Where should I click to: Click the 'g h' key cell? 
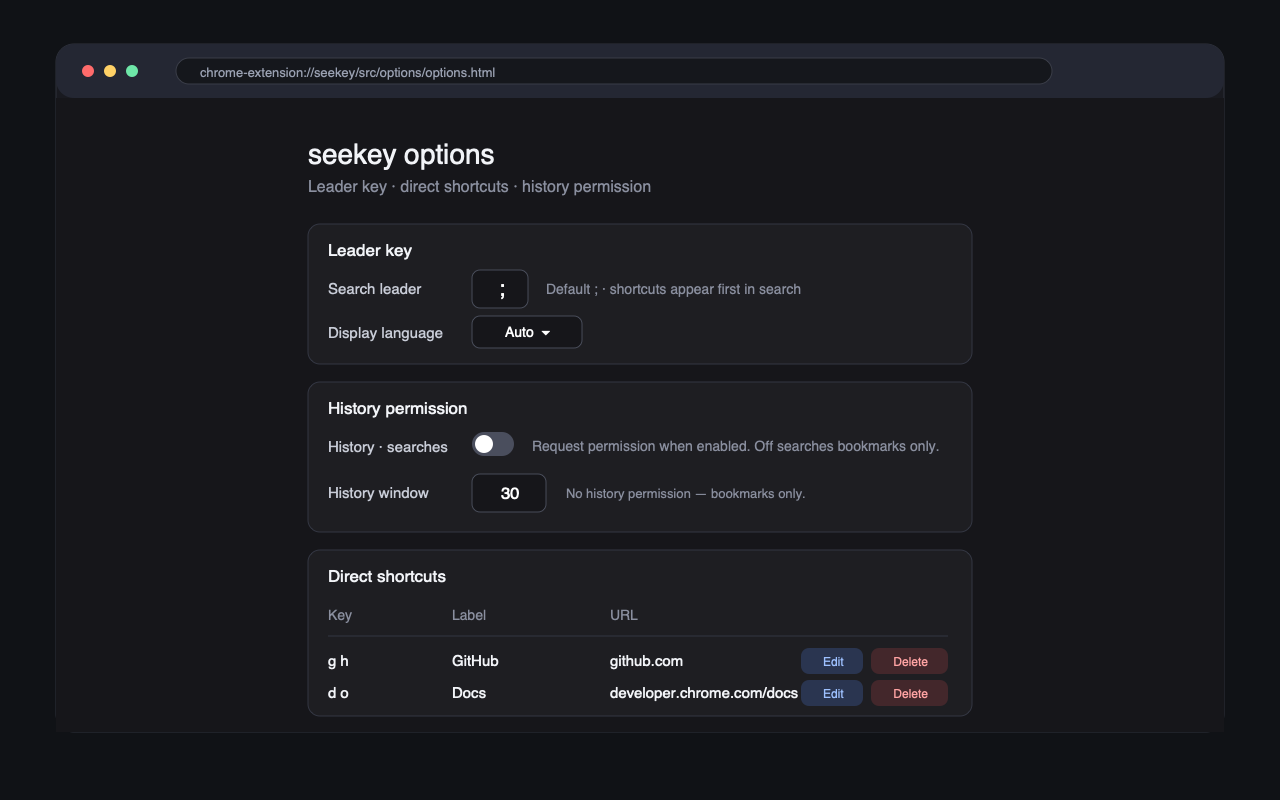[338, 661]
